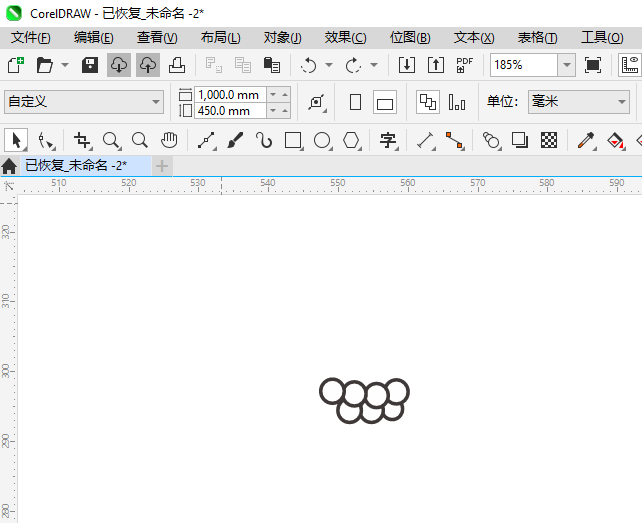Image resolution: width=642 pixels, height=523 pixels.
Task: Open the 位图(B) menu
Action: coord(410,37)
